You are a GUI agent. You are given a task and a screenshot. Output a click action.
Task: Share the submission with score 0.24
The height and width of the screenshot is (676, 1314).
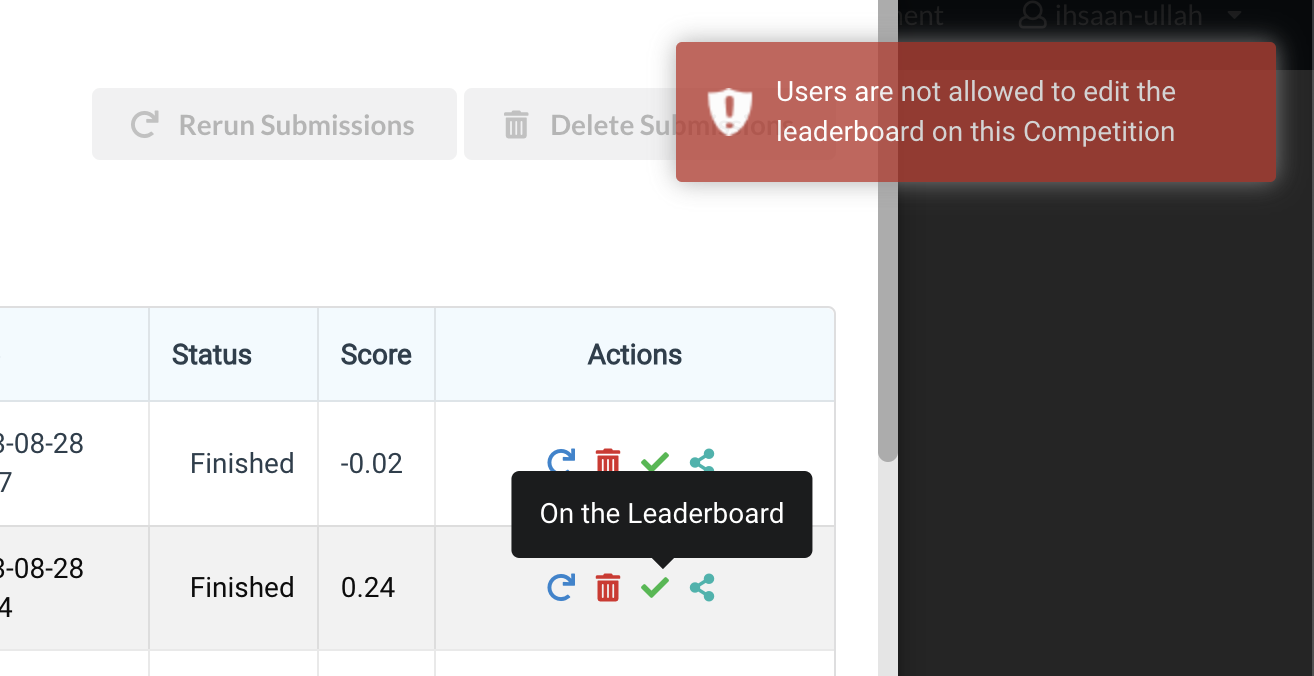[x=702, y=588]
